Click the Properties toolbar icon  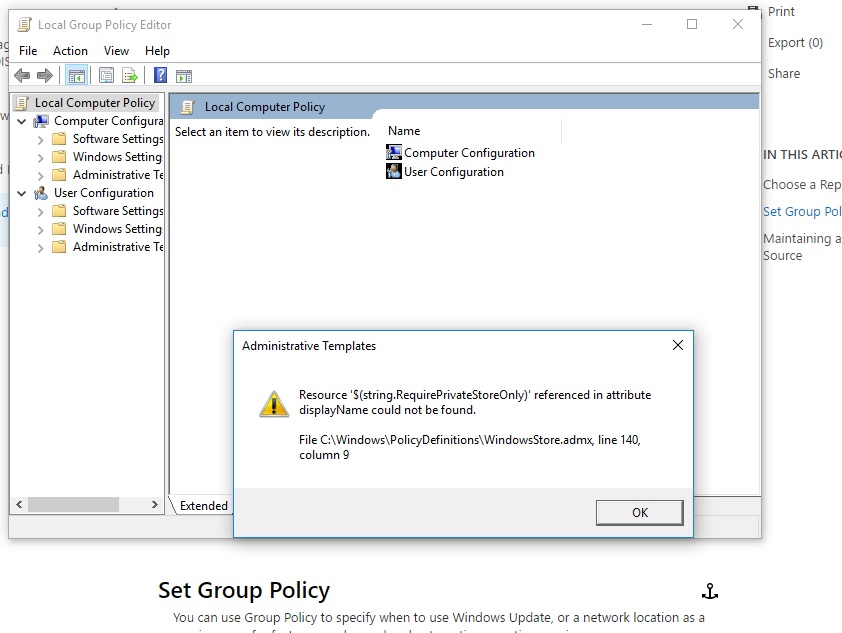[x=106, y=76]
